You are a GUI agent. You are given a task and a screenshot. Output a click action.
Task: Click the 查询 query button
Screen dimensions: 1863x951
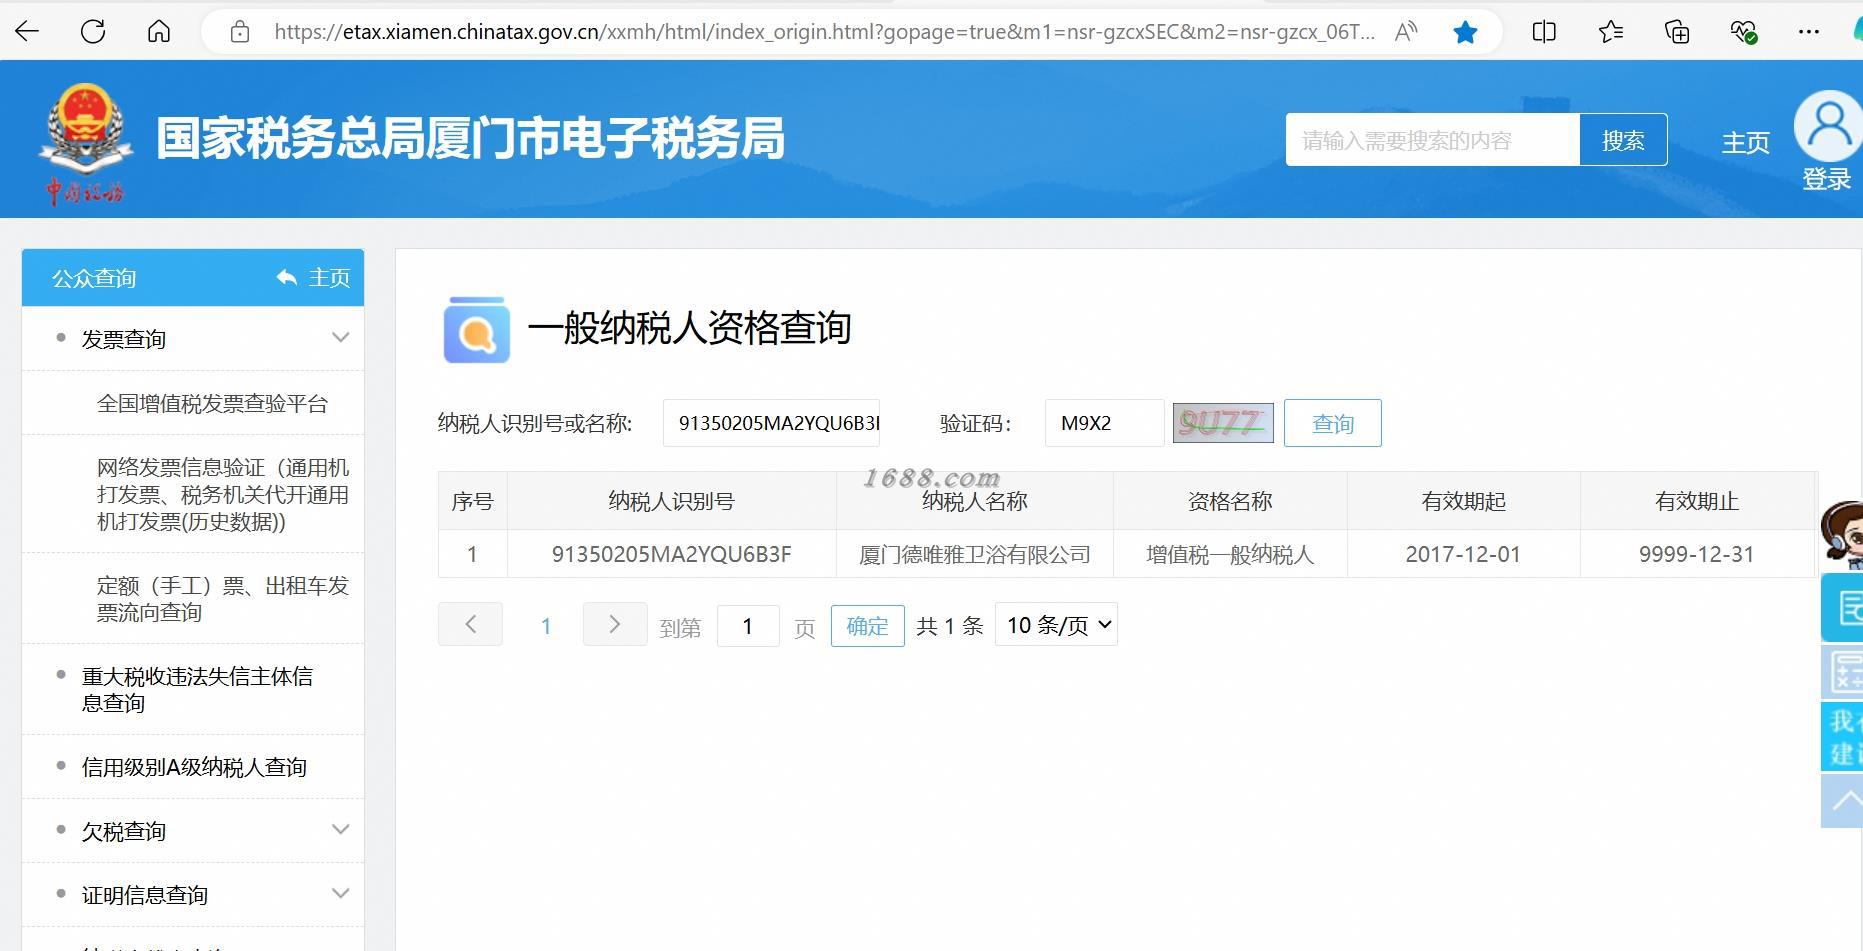[1332, 423]
